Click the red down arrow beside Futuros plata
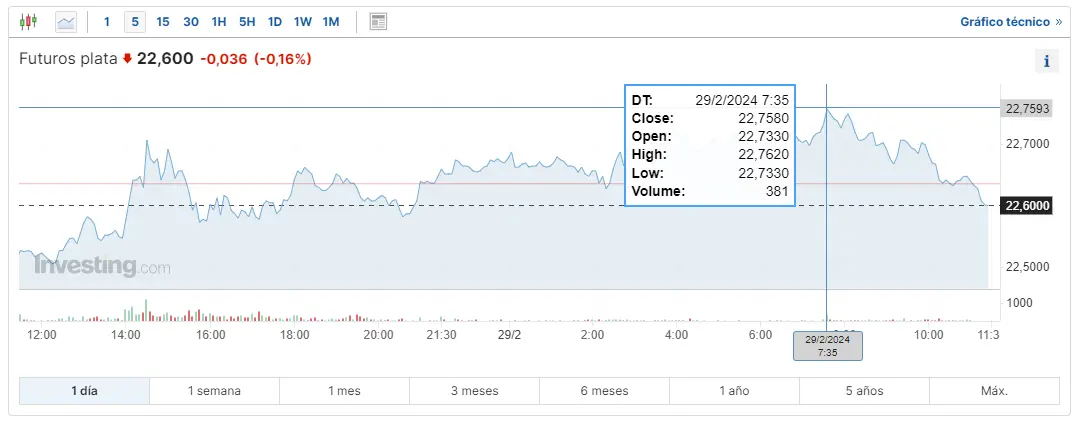 click(x=127, y=59)
